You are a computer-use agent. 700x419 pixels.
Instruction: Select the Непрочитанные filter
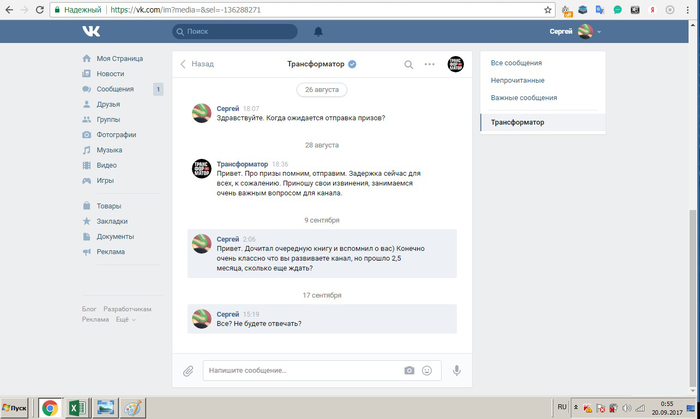coord(517,81)
